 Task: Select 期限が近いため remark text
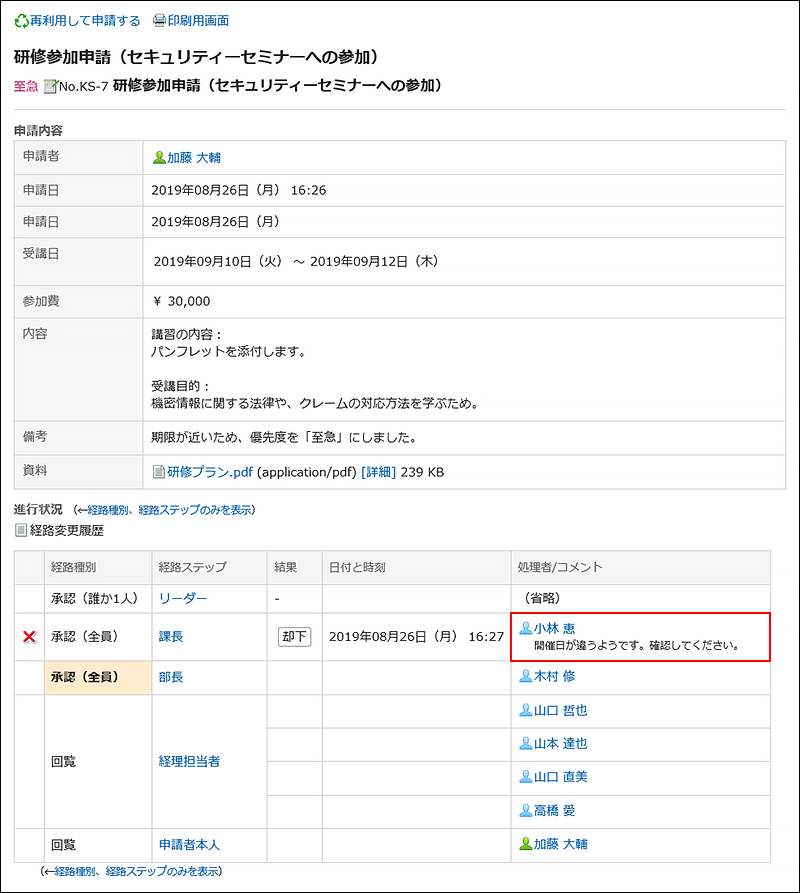[x=285, y=437]
